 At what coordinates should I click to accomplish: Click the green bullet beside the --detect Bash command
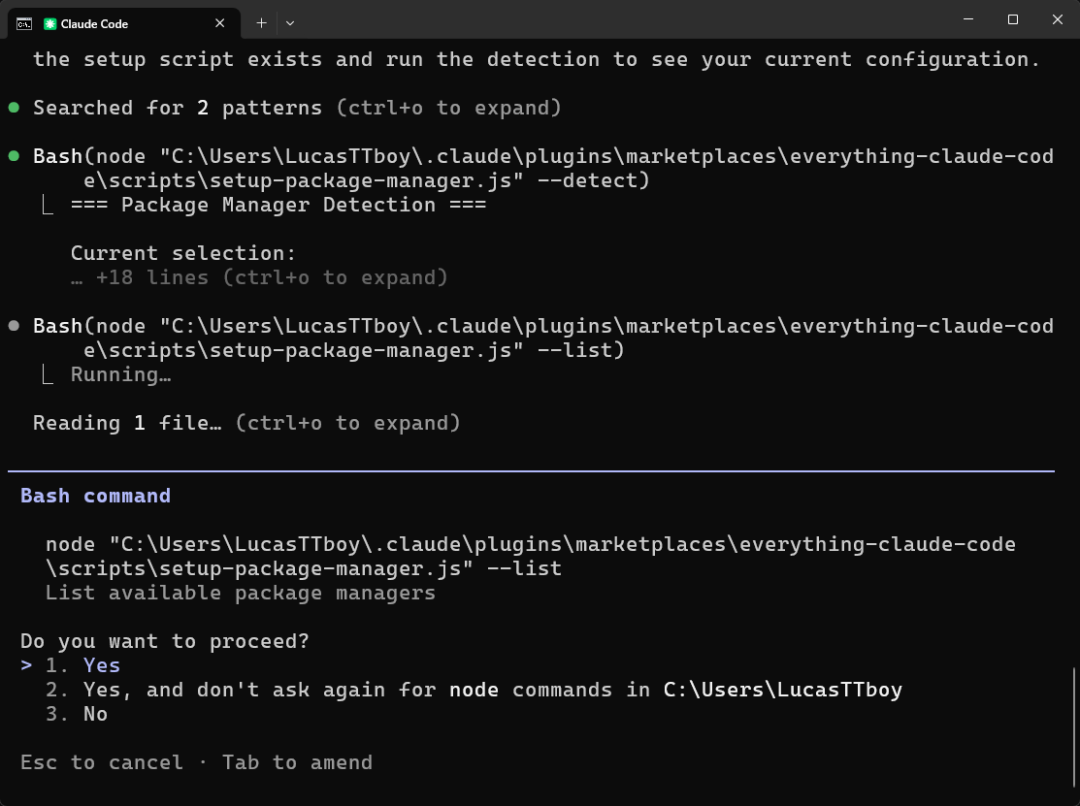(14, 156)
